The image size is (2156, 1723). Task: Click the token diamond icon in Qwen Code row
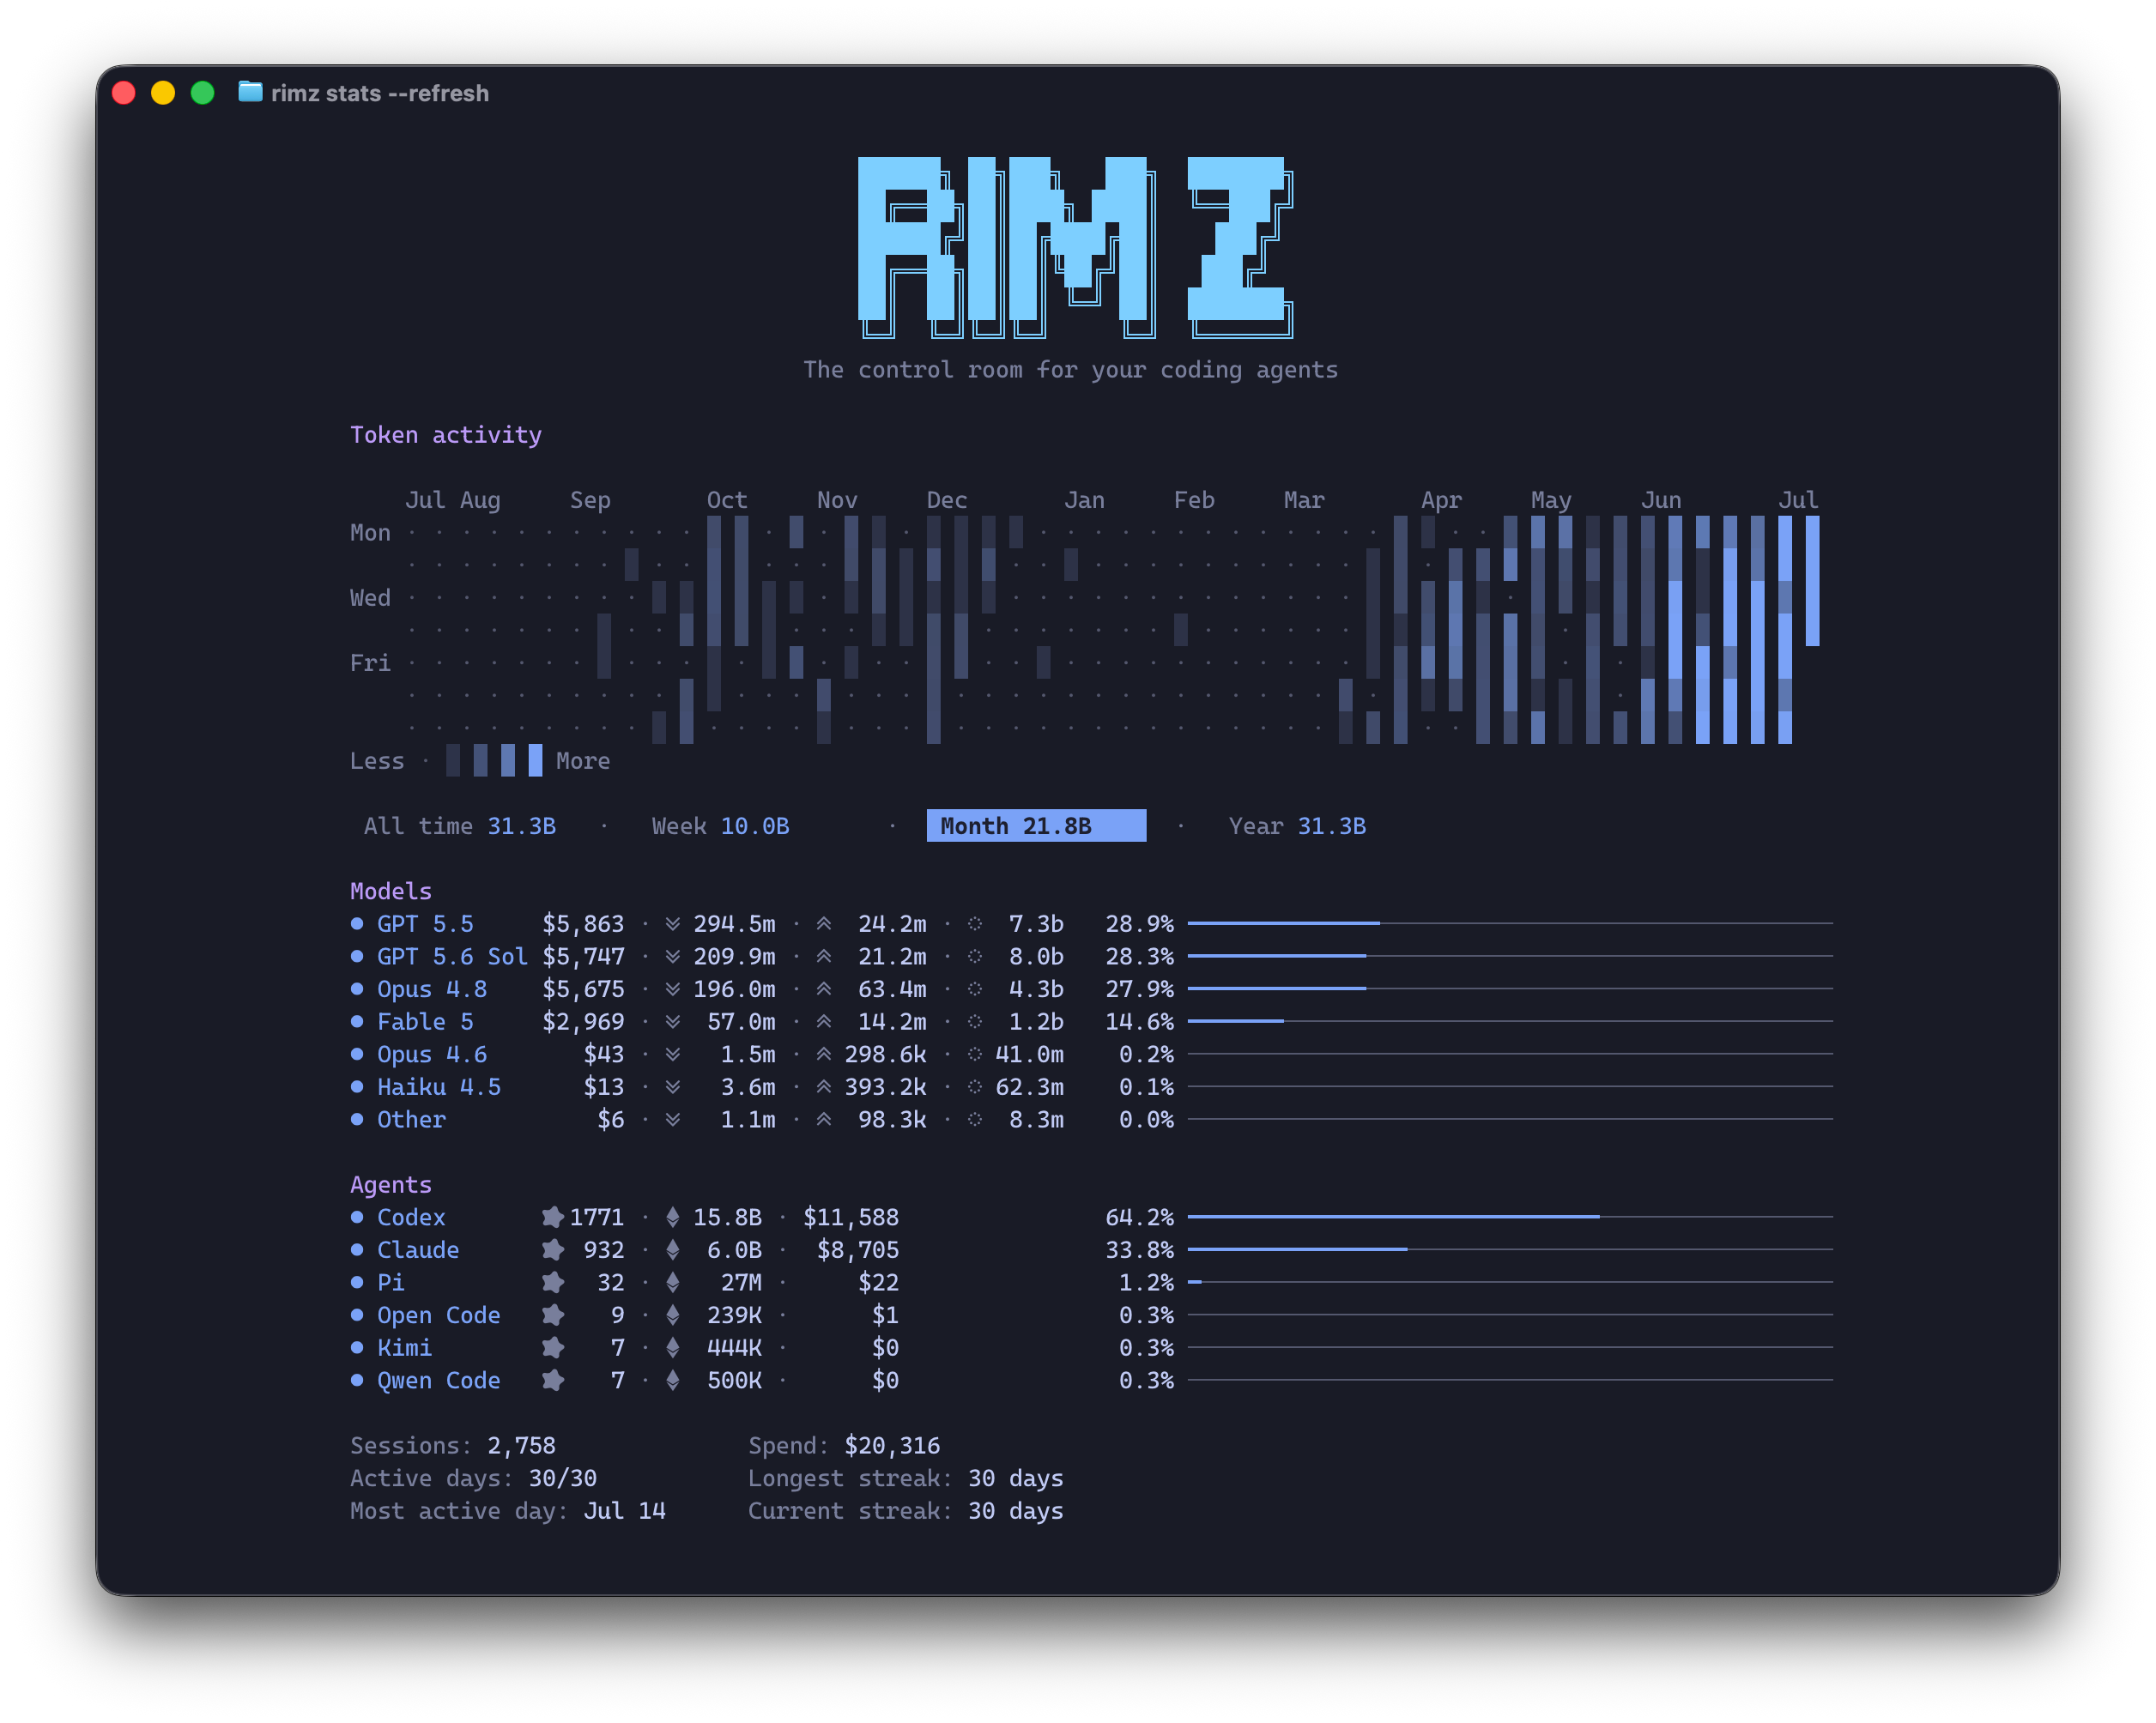point(673,1380)
